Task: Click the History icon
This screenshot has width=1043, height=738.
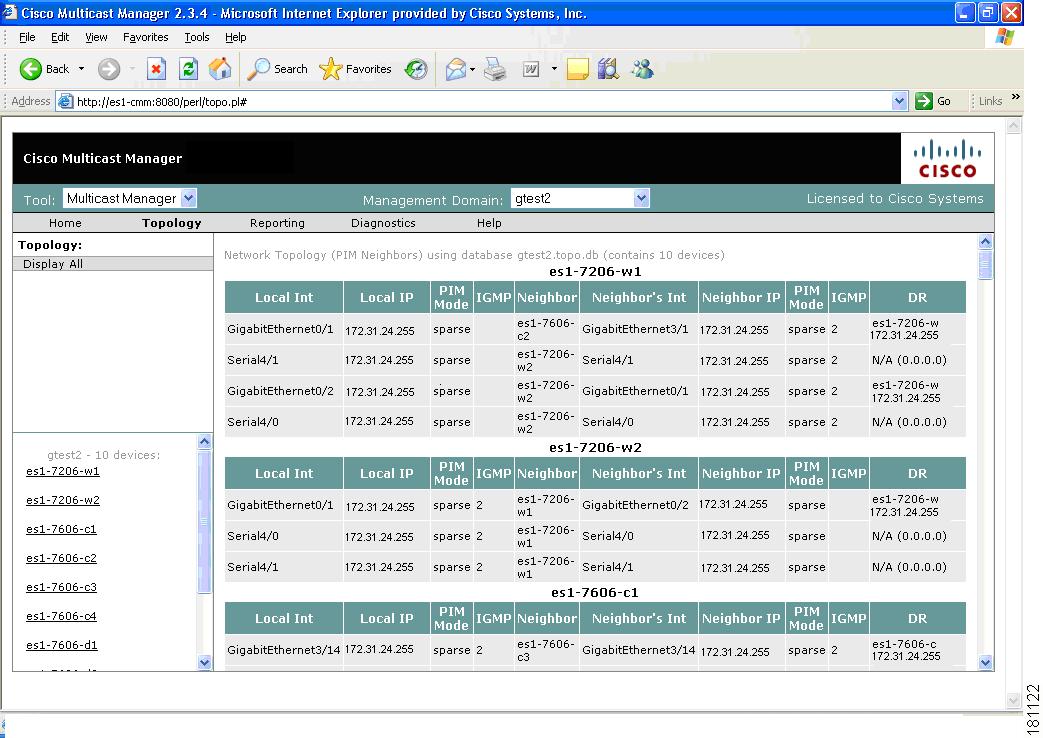Action: (x=416, y=69)
